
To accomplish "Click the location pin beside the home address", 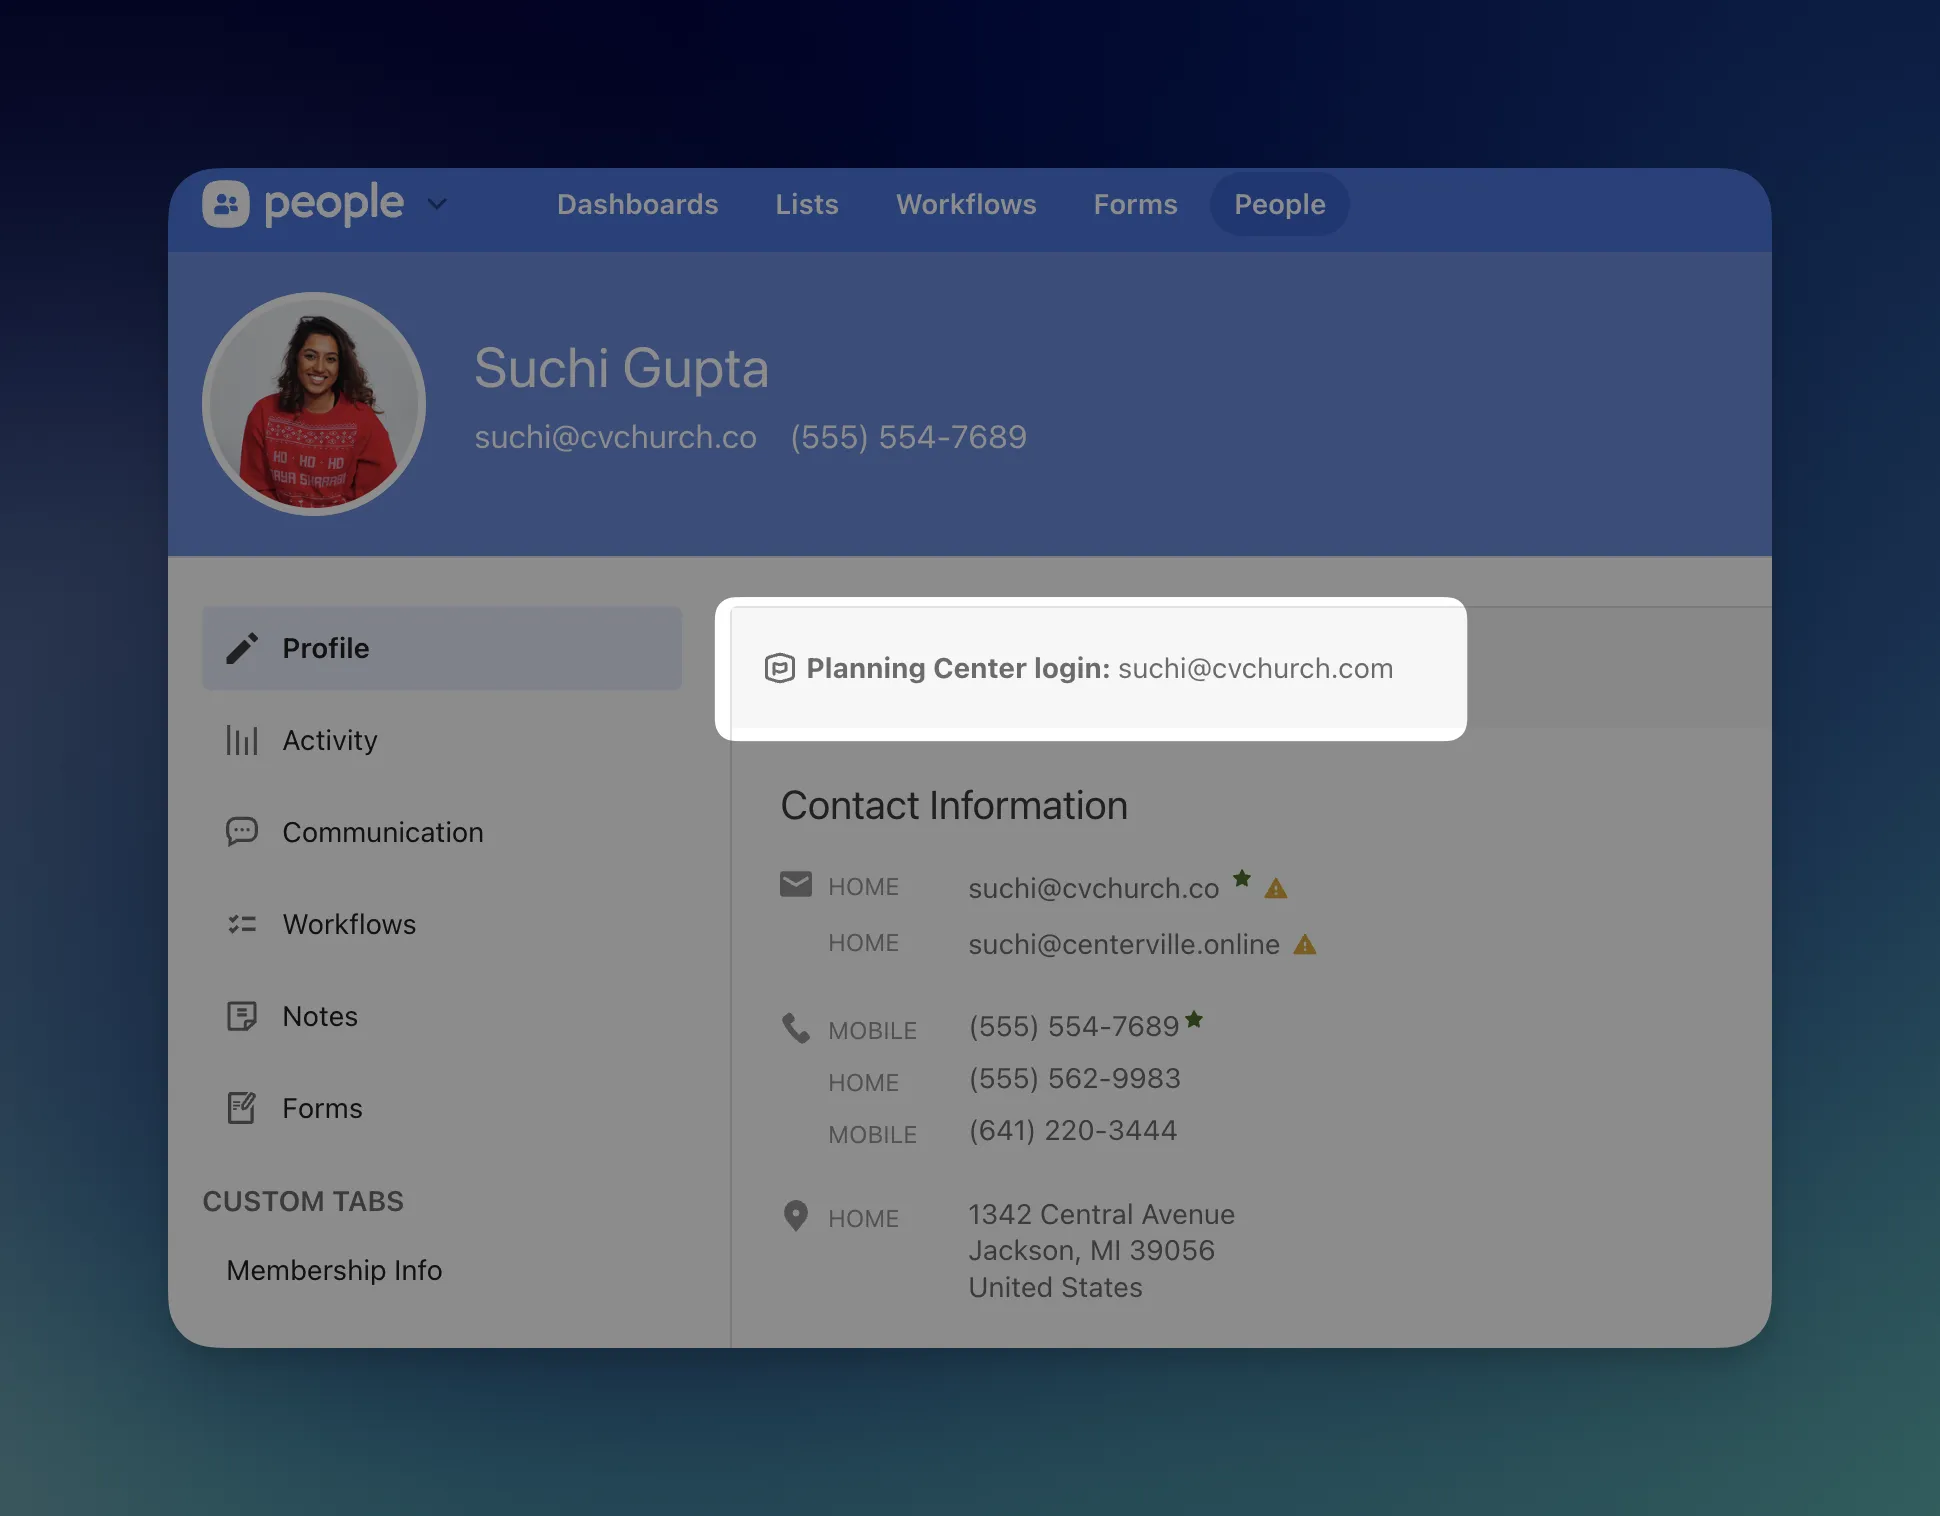I will [x=796, y=1215].
